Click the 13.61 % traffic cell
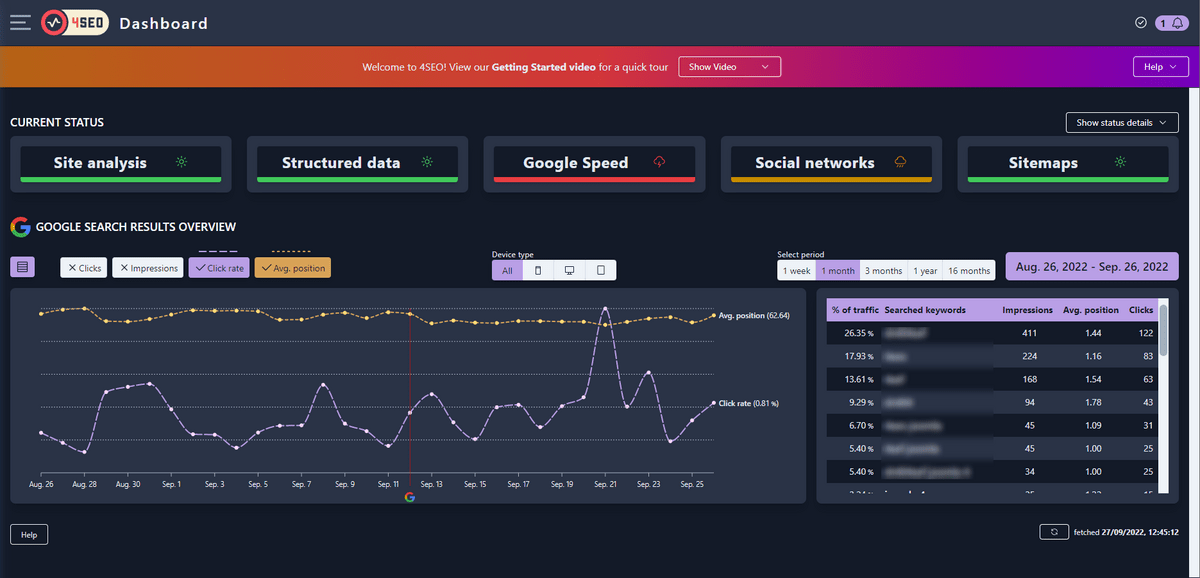The width and height of the screenshot is (1200, 578). point(859,379)
